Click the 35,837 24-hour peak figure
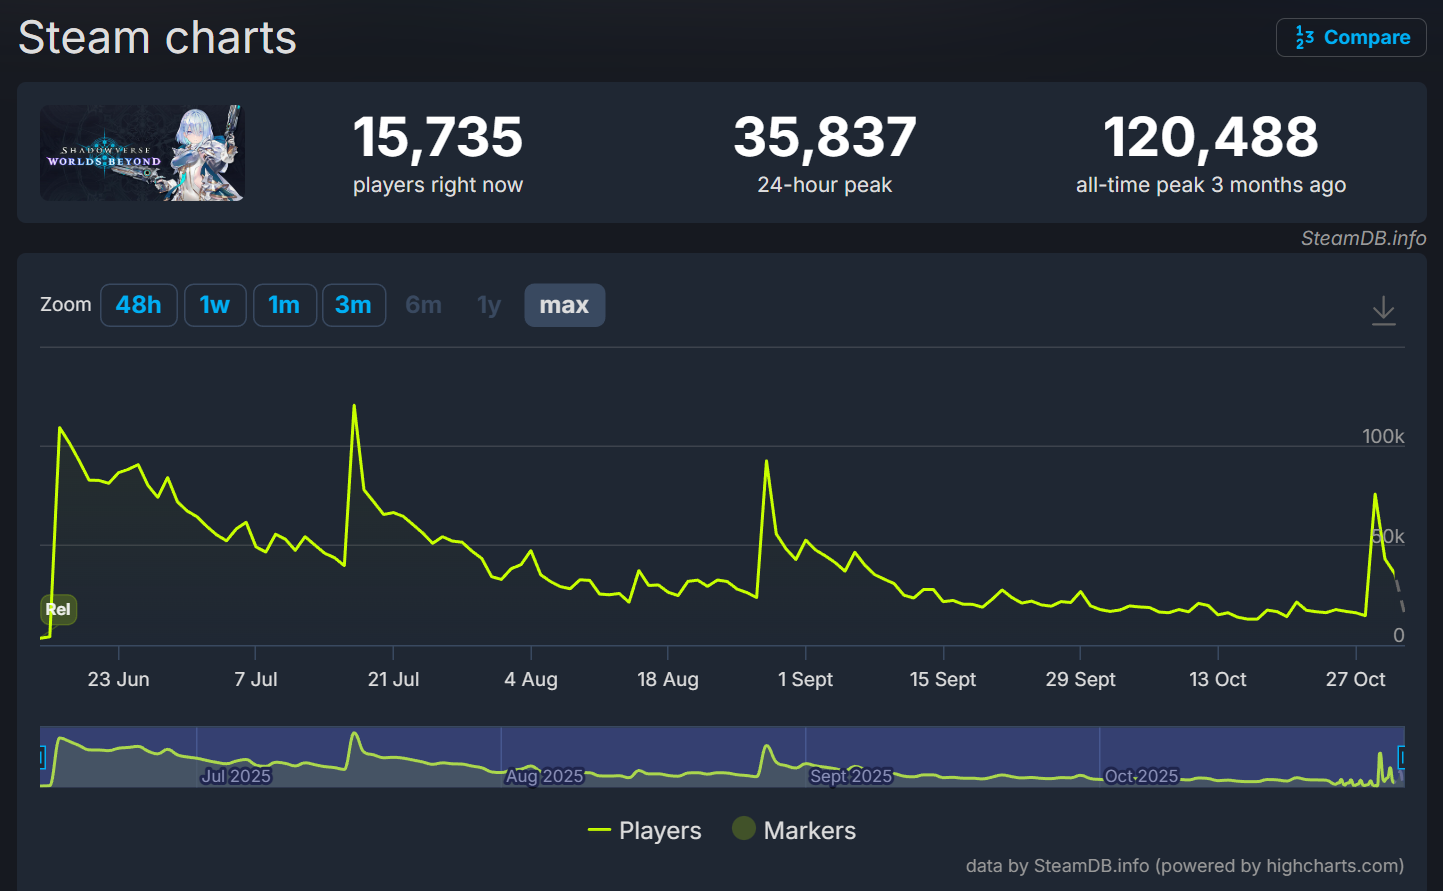 (x=825, y=137)
